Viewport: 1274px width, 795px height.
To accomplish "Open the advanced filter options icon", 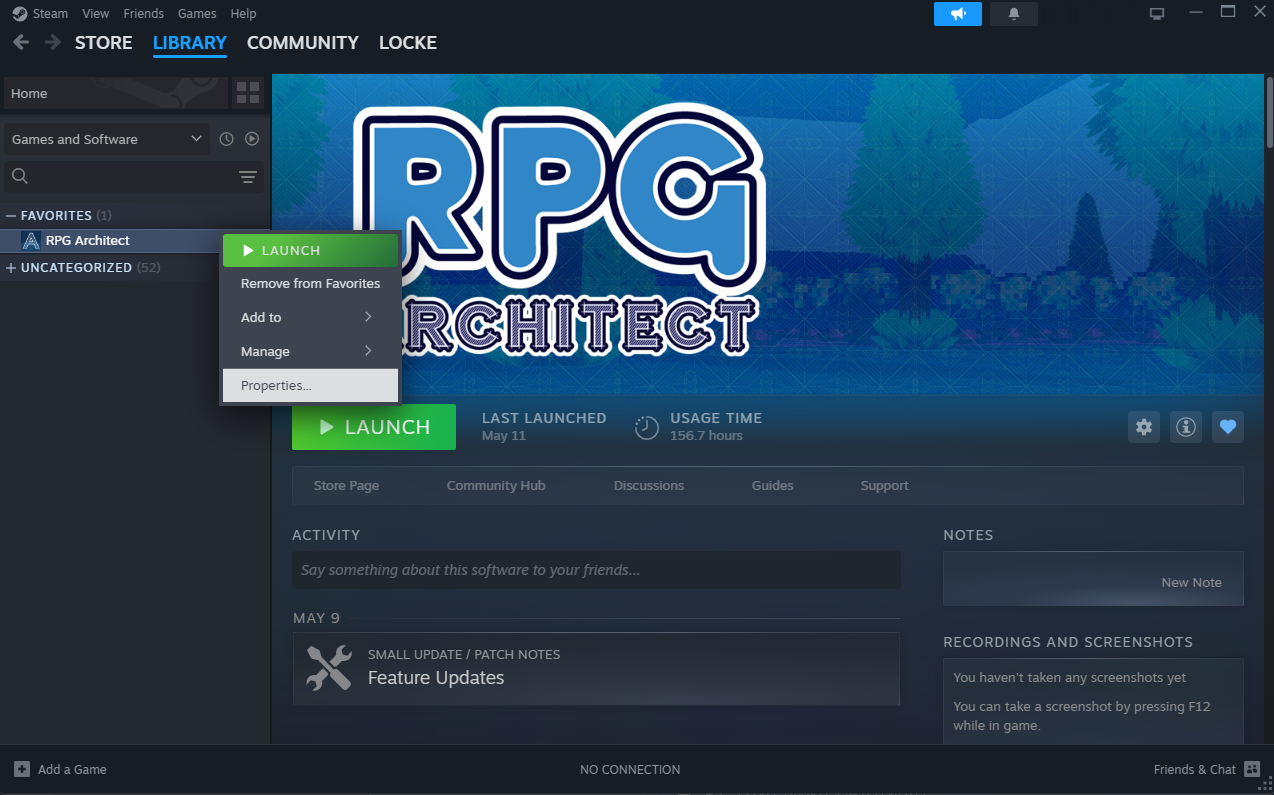I will (247, 177).
